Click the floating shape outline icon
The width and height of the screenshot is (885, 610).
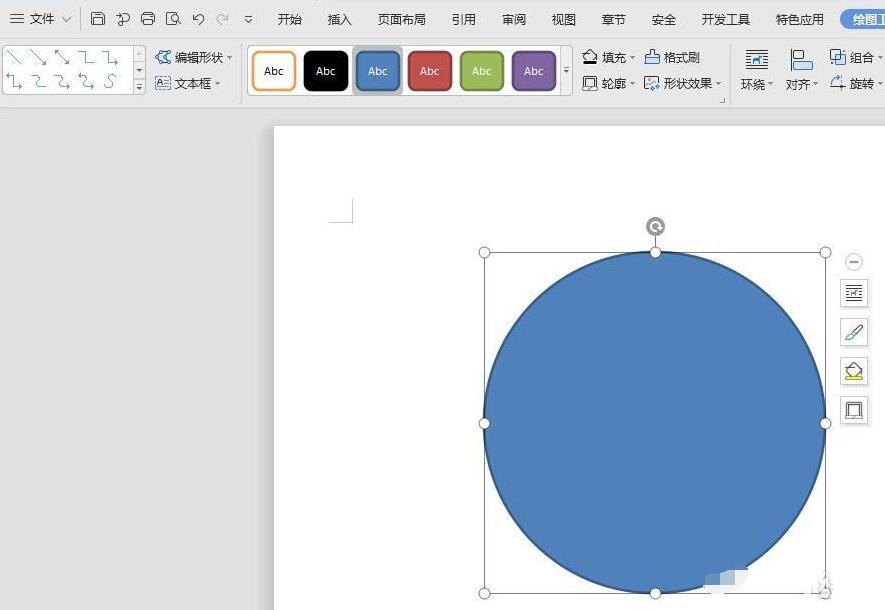854,410
